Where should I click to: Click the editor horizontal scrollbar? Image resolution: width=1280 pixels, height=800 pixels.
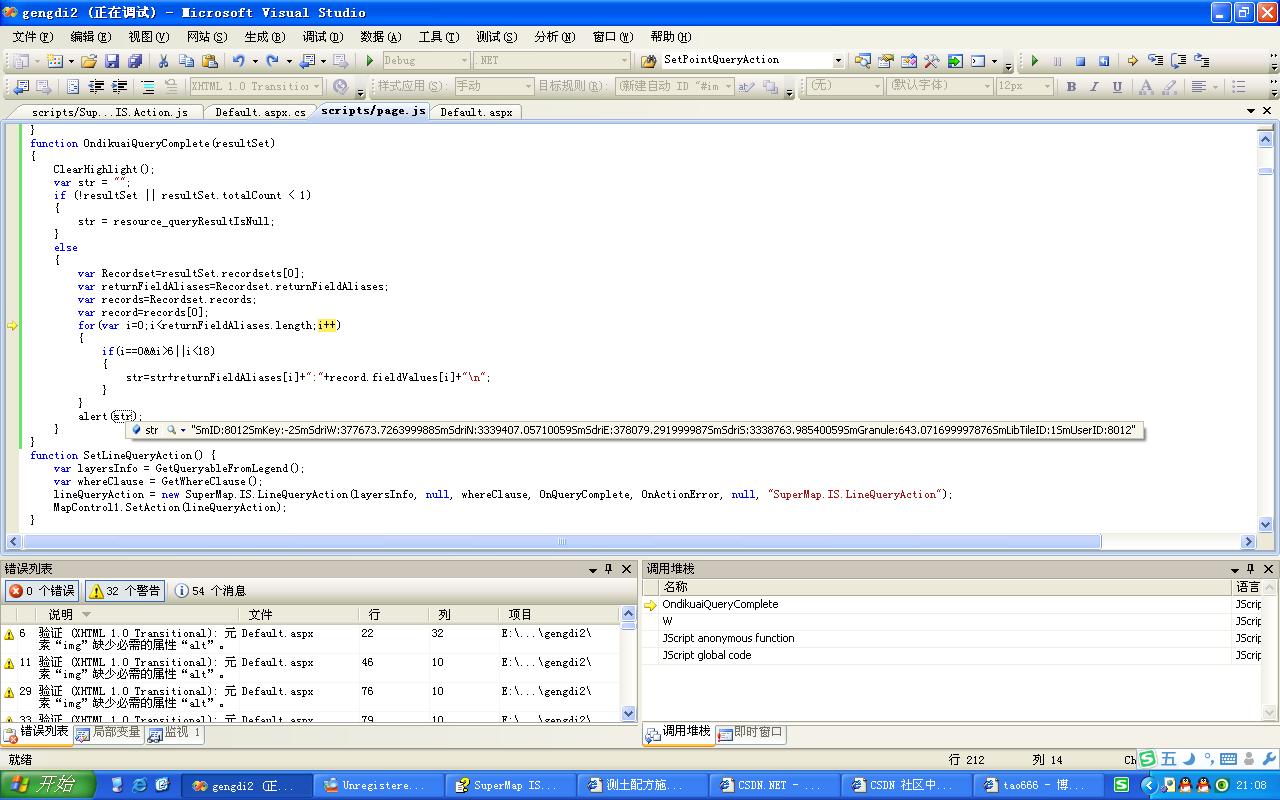tap(631, 542)
